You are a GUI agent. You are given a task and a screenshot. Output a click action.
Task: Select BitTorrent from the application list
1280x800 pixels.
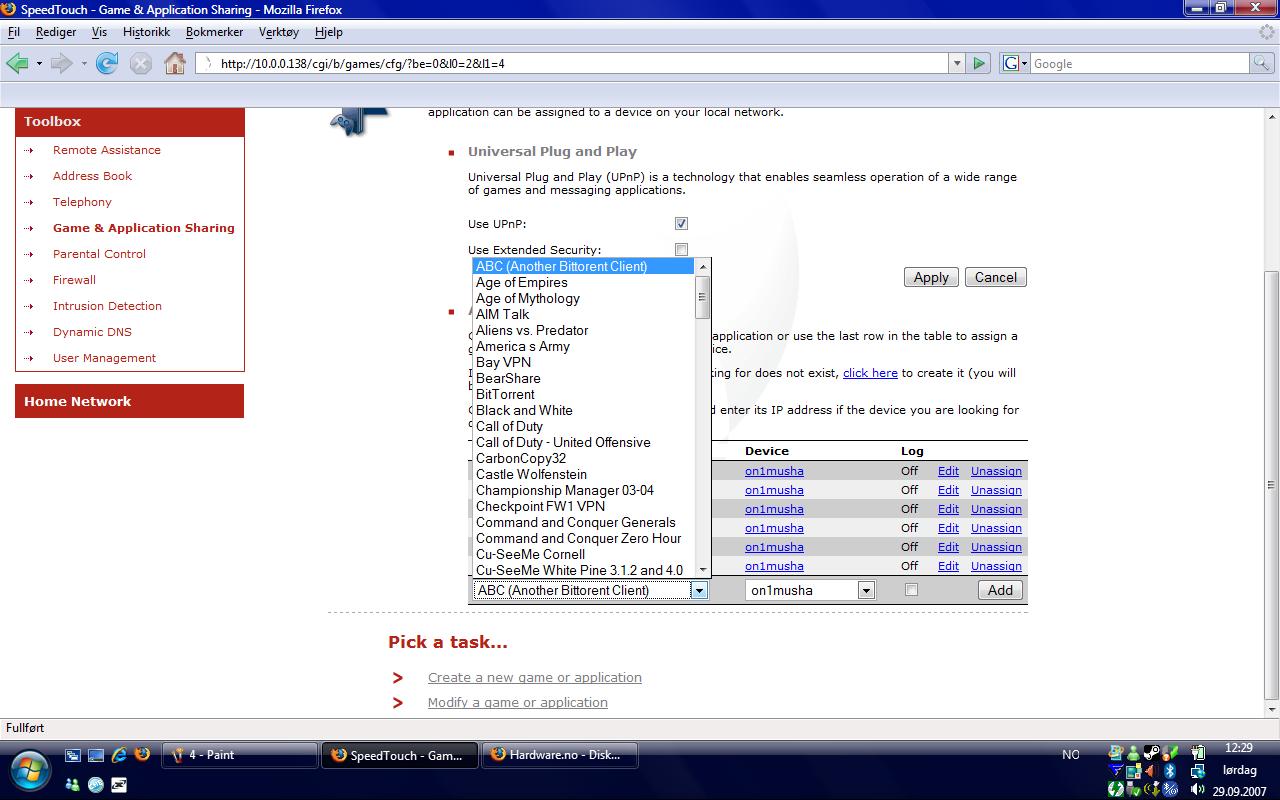point(584,394)
